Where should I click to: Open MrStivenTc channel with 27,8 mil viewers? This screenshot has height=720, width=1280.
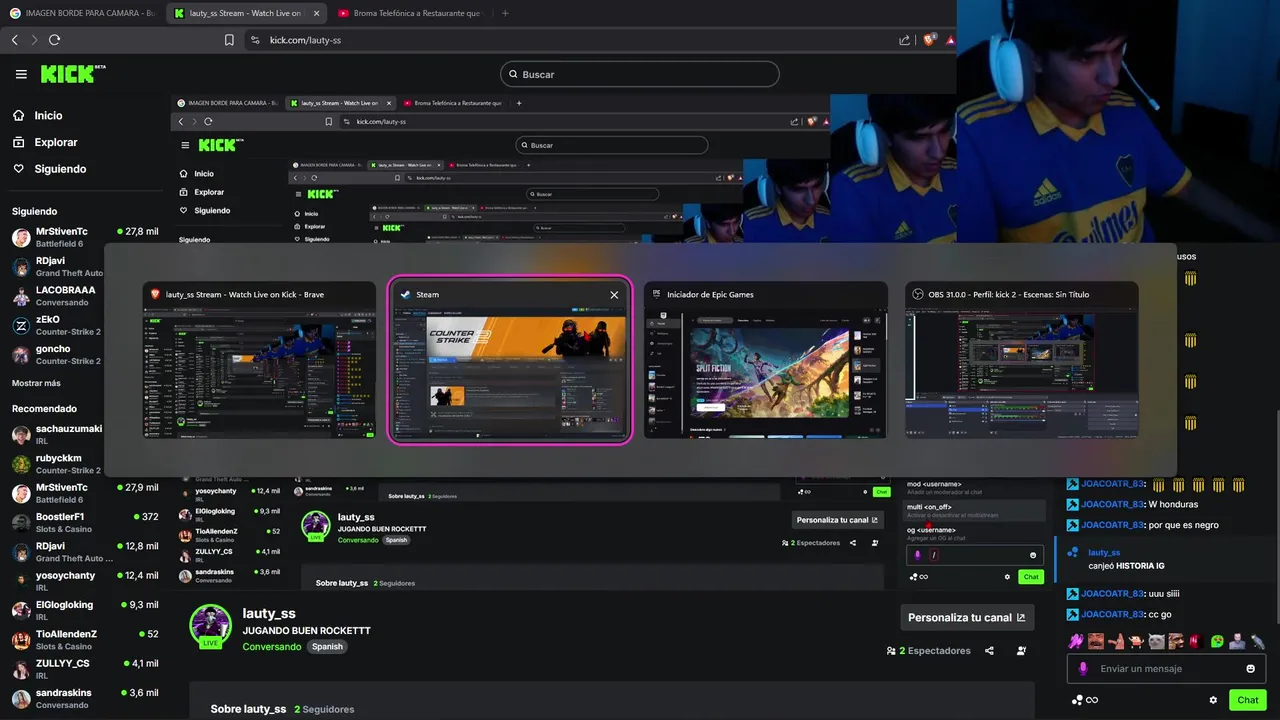(85, 237)
